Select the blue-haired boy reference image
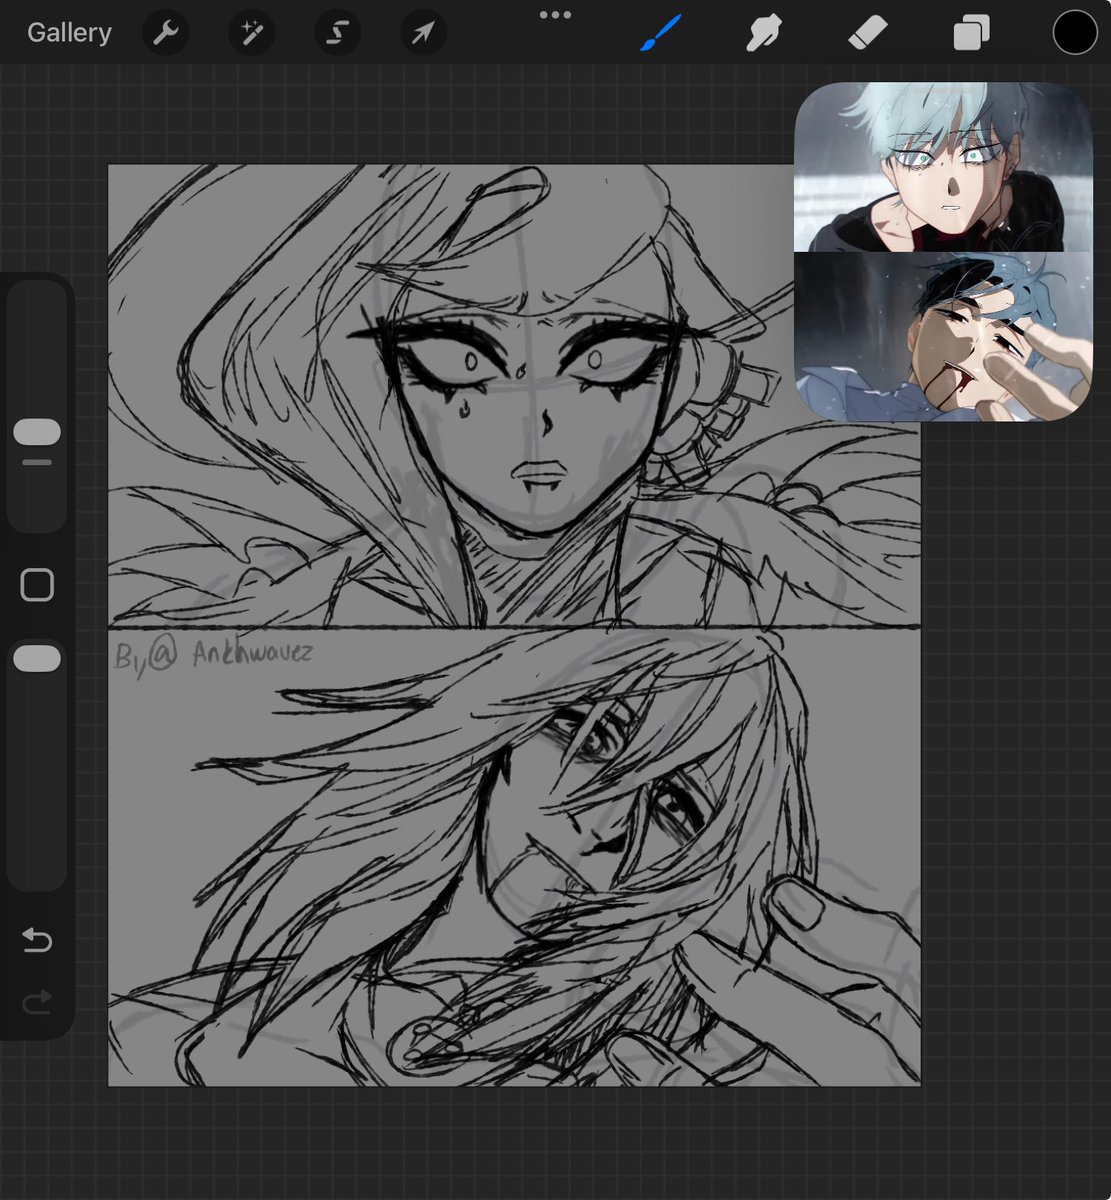Image resolution: width=1111 pixels, height=1200 pixels. (943, 167)
